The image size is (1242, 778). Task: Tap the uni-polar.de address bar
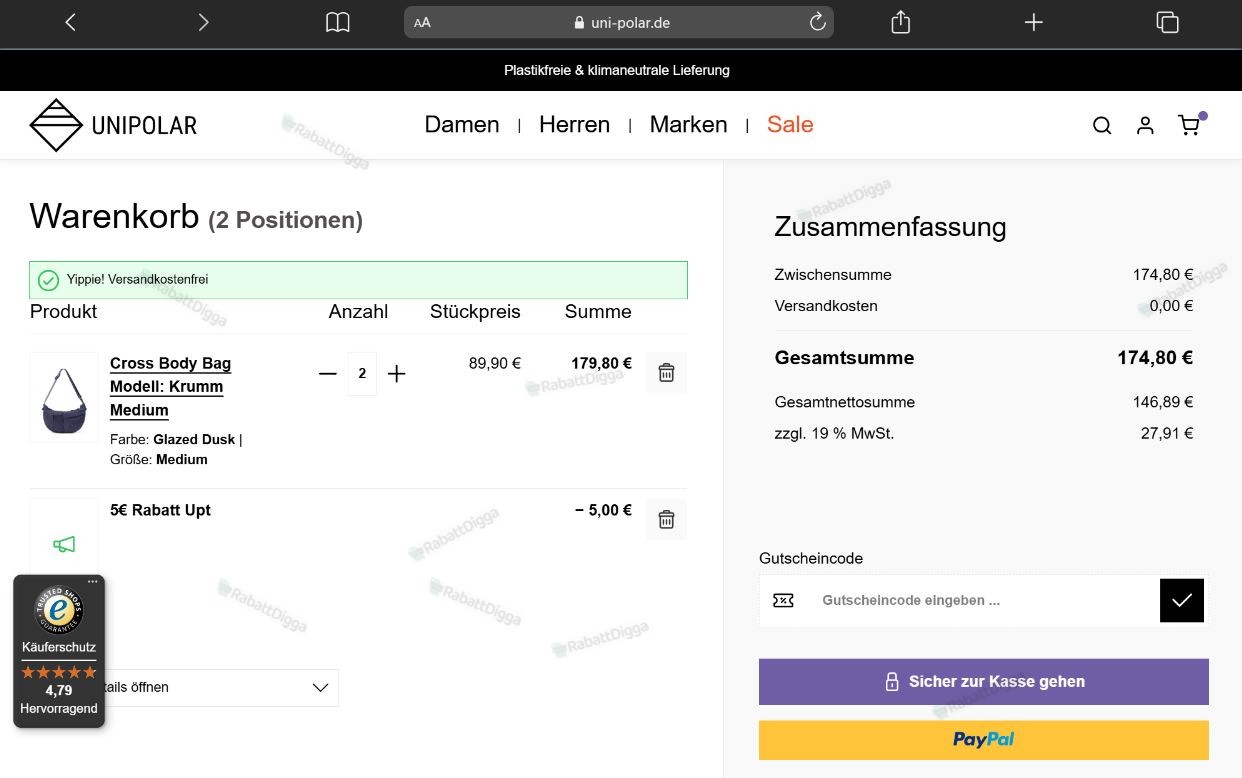tap(619, 22)
